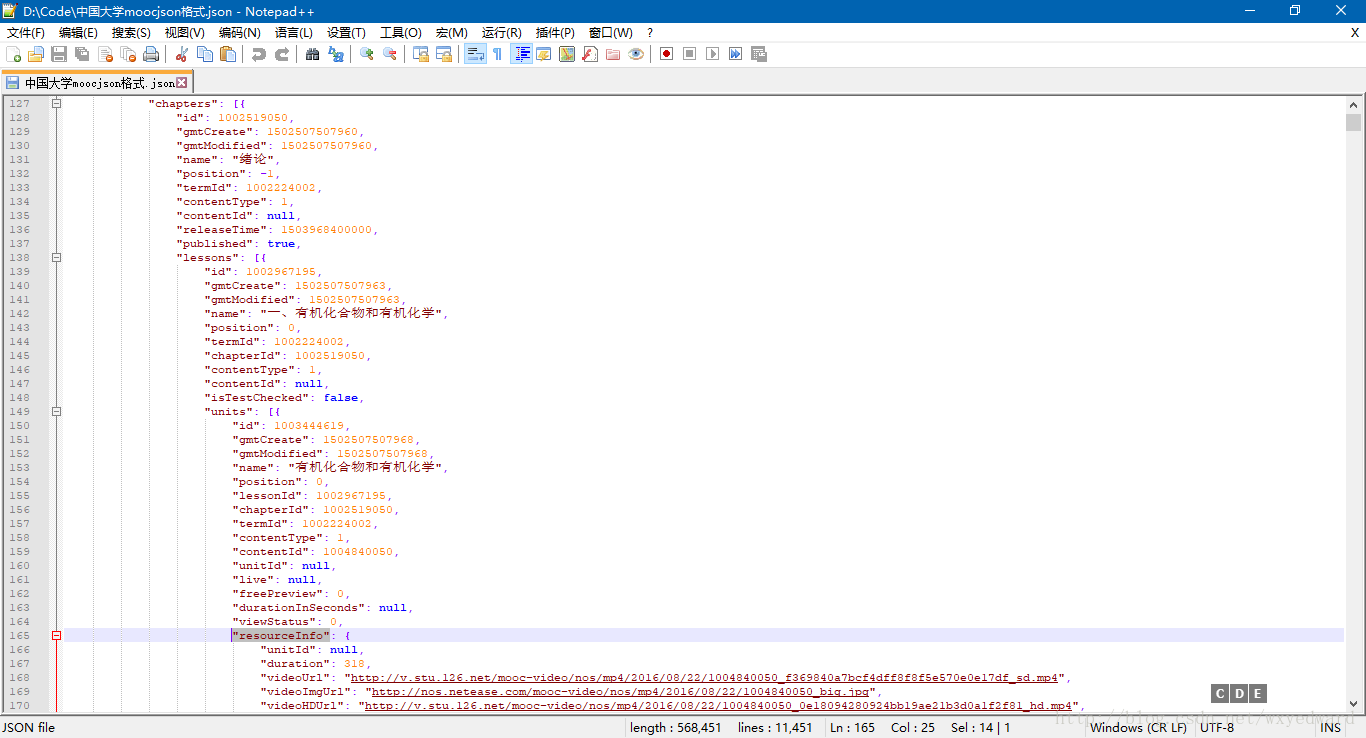The width and height of the screenshot is (1366, 738).
Task: Close document with menu bar X button
Action: click(1355, 33)
